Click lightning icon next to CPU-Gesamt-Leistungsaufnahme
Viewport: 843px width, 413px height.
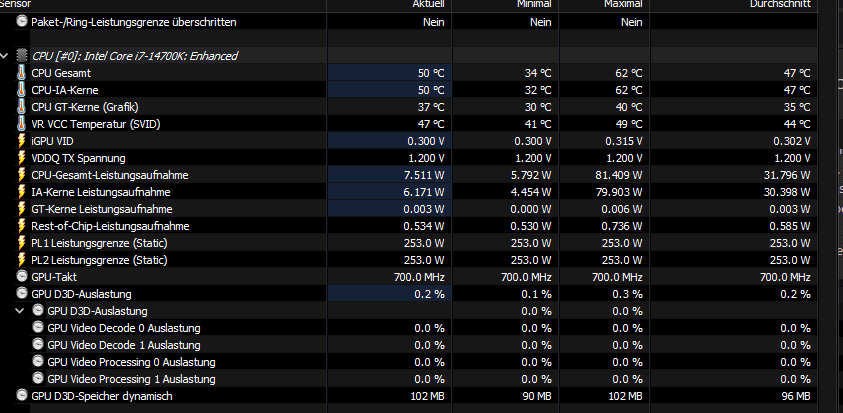click(x=22, y=175)
